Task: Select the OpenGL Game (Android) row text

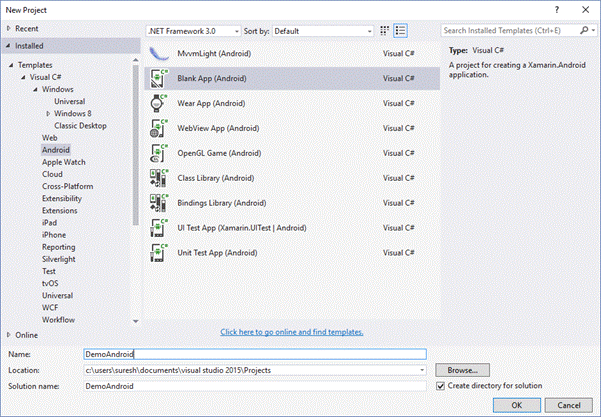Action: (x=219, y=153)
